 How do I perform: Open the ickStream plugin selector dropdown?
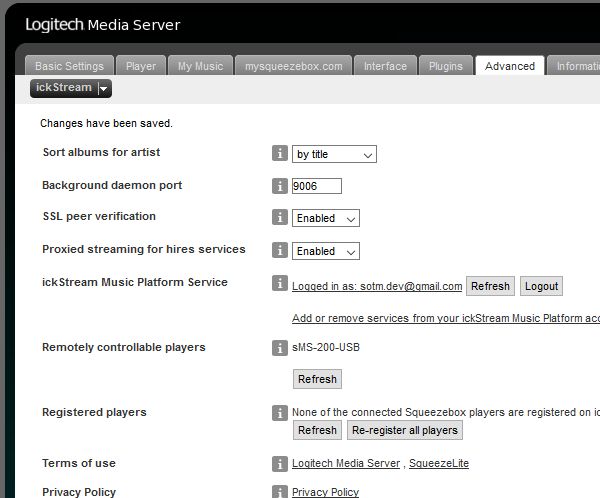(71, 88)
